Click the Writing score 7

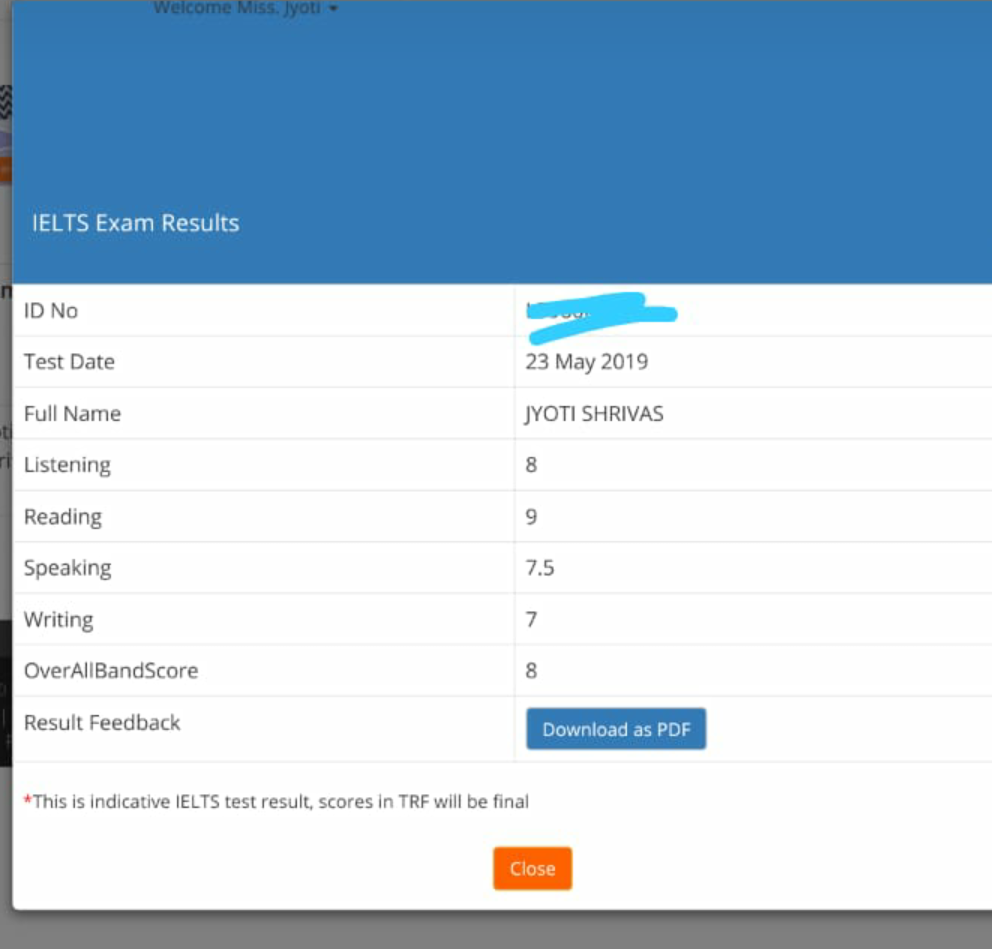531,619
